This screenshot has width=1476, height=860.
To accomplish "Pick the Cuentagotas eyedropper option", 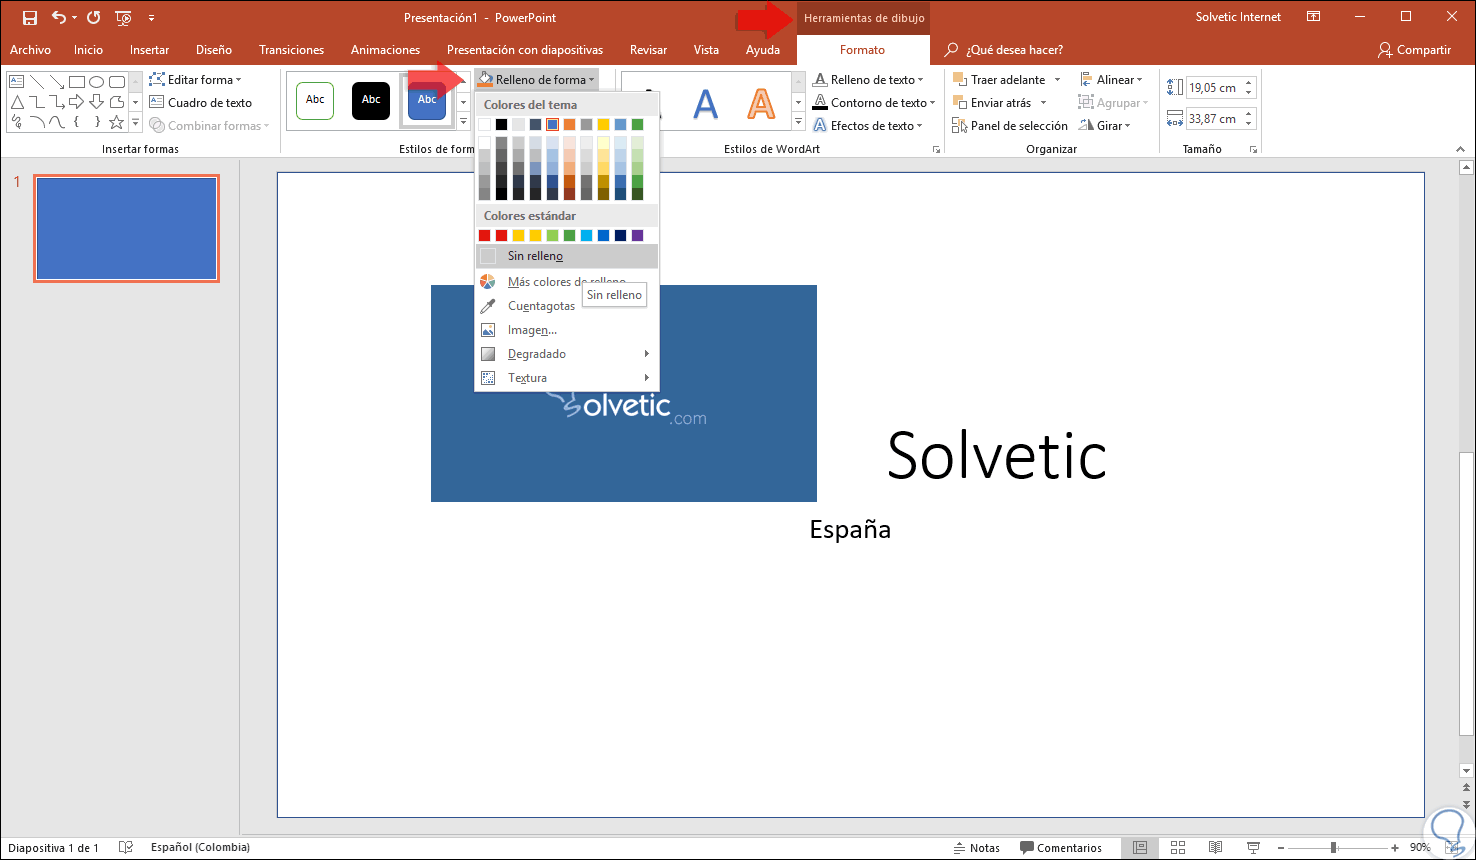I will click(x=541, y=306).
